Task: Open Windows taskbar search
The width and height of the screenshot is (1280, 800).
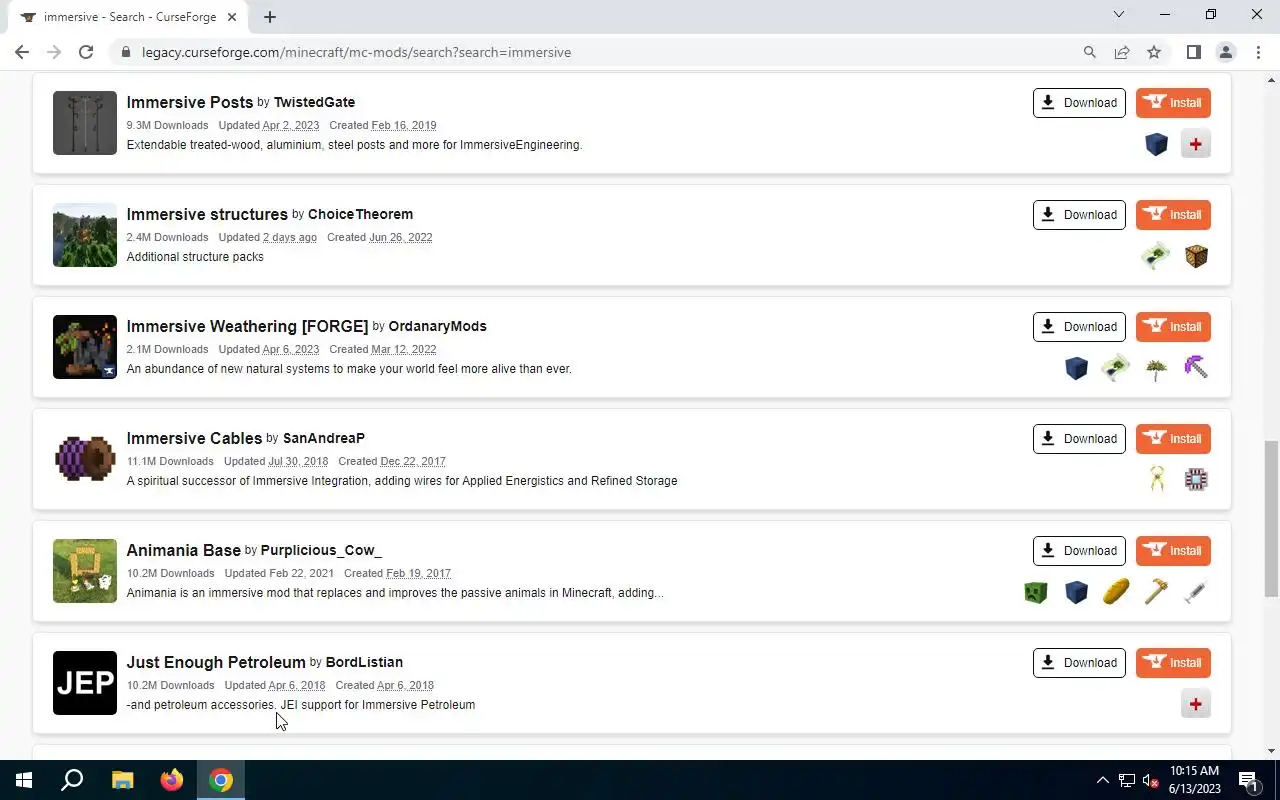Action: pos(72,780)
